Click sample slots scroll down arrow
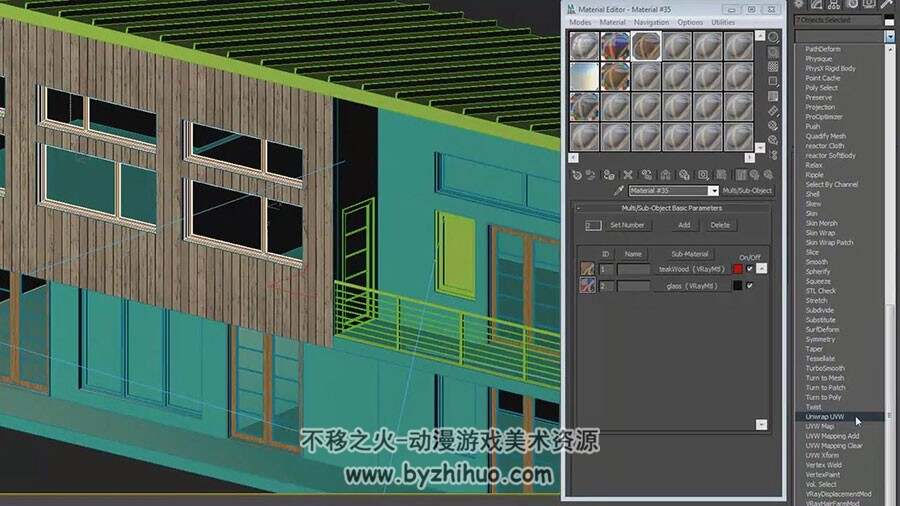 point(760,147)
